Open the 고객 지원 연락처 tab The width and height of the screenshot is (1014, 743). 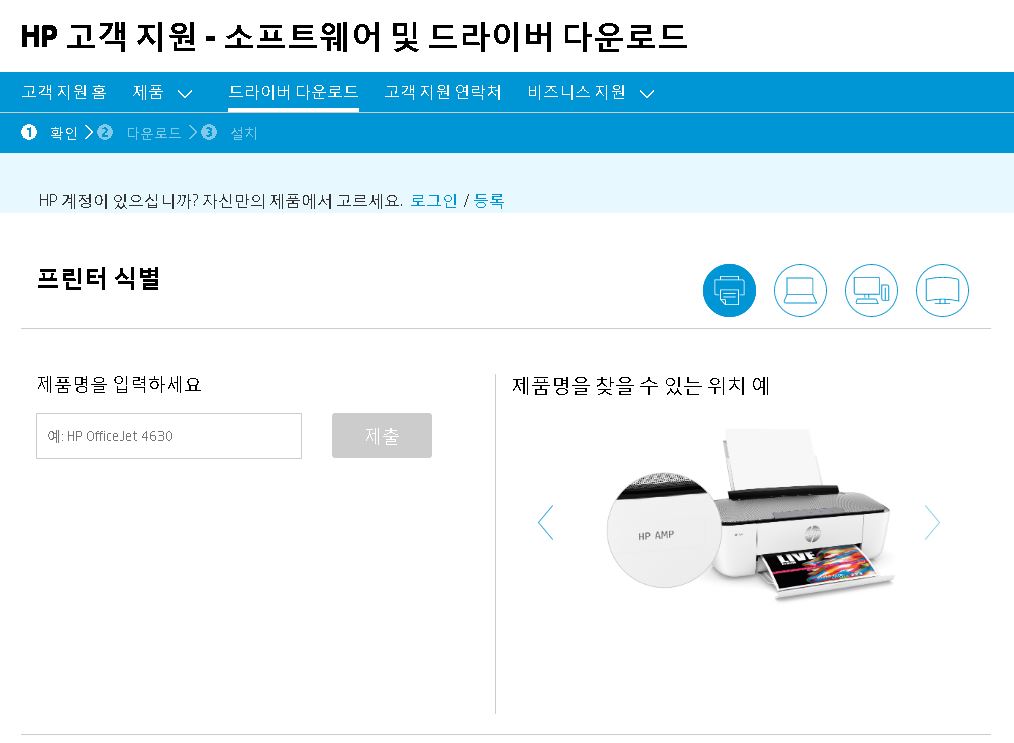tap(443, 92)
